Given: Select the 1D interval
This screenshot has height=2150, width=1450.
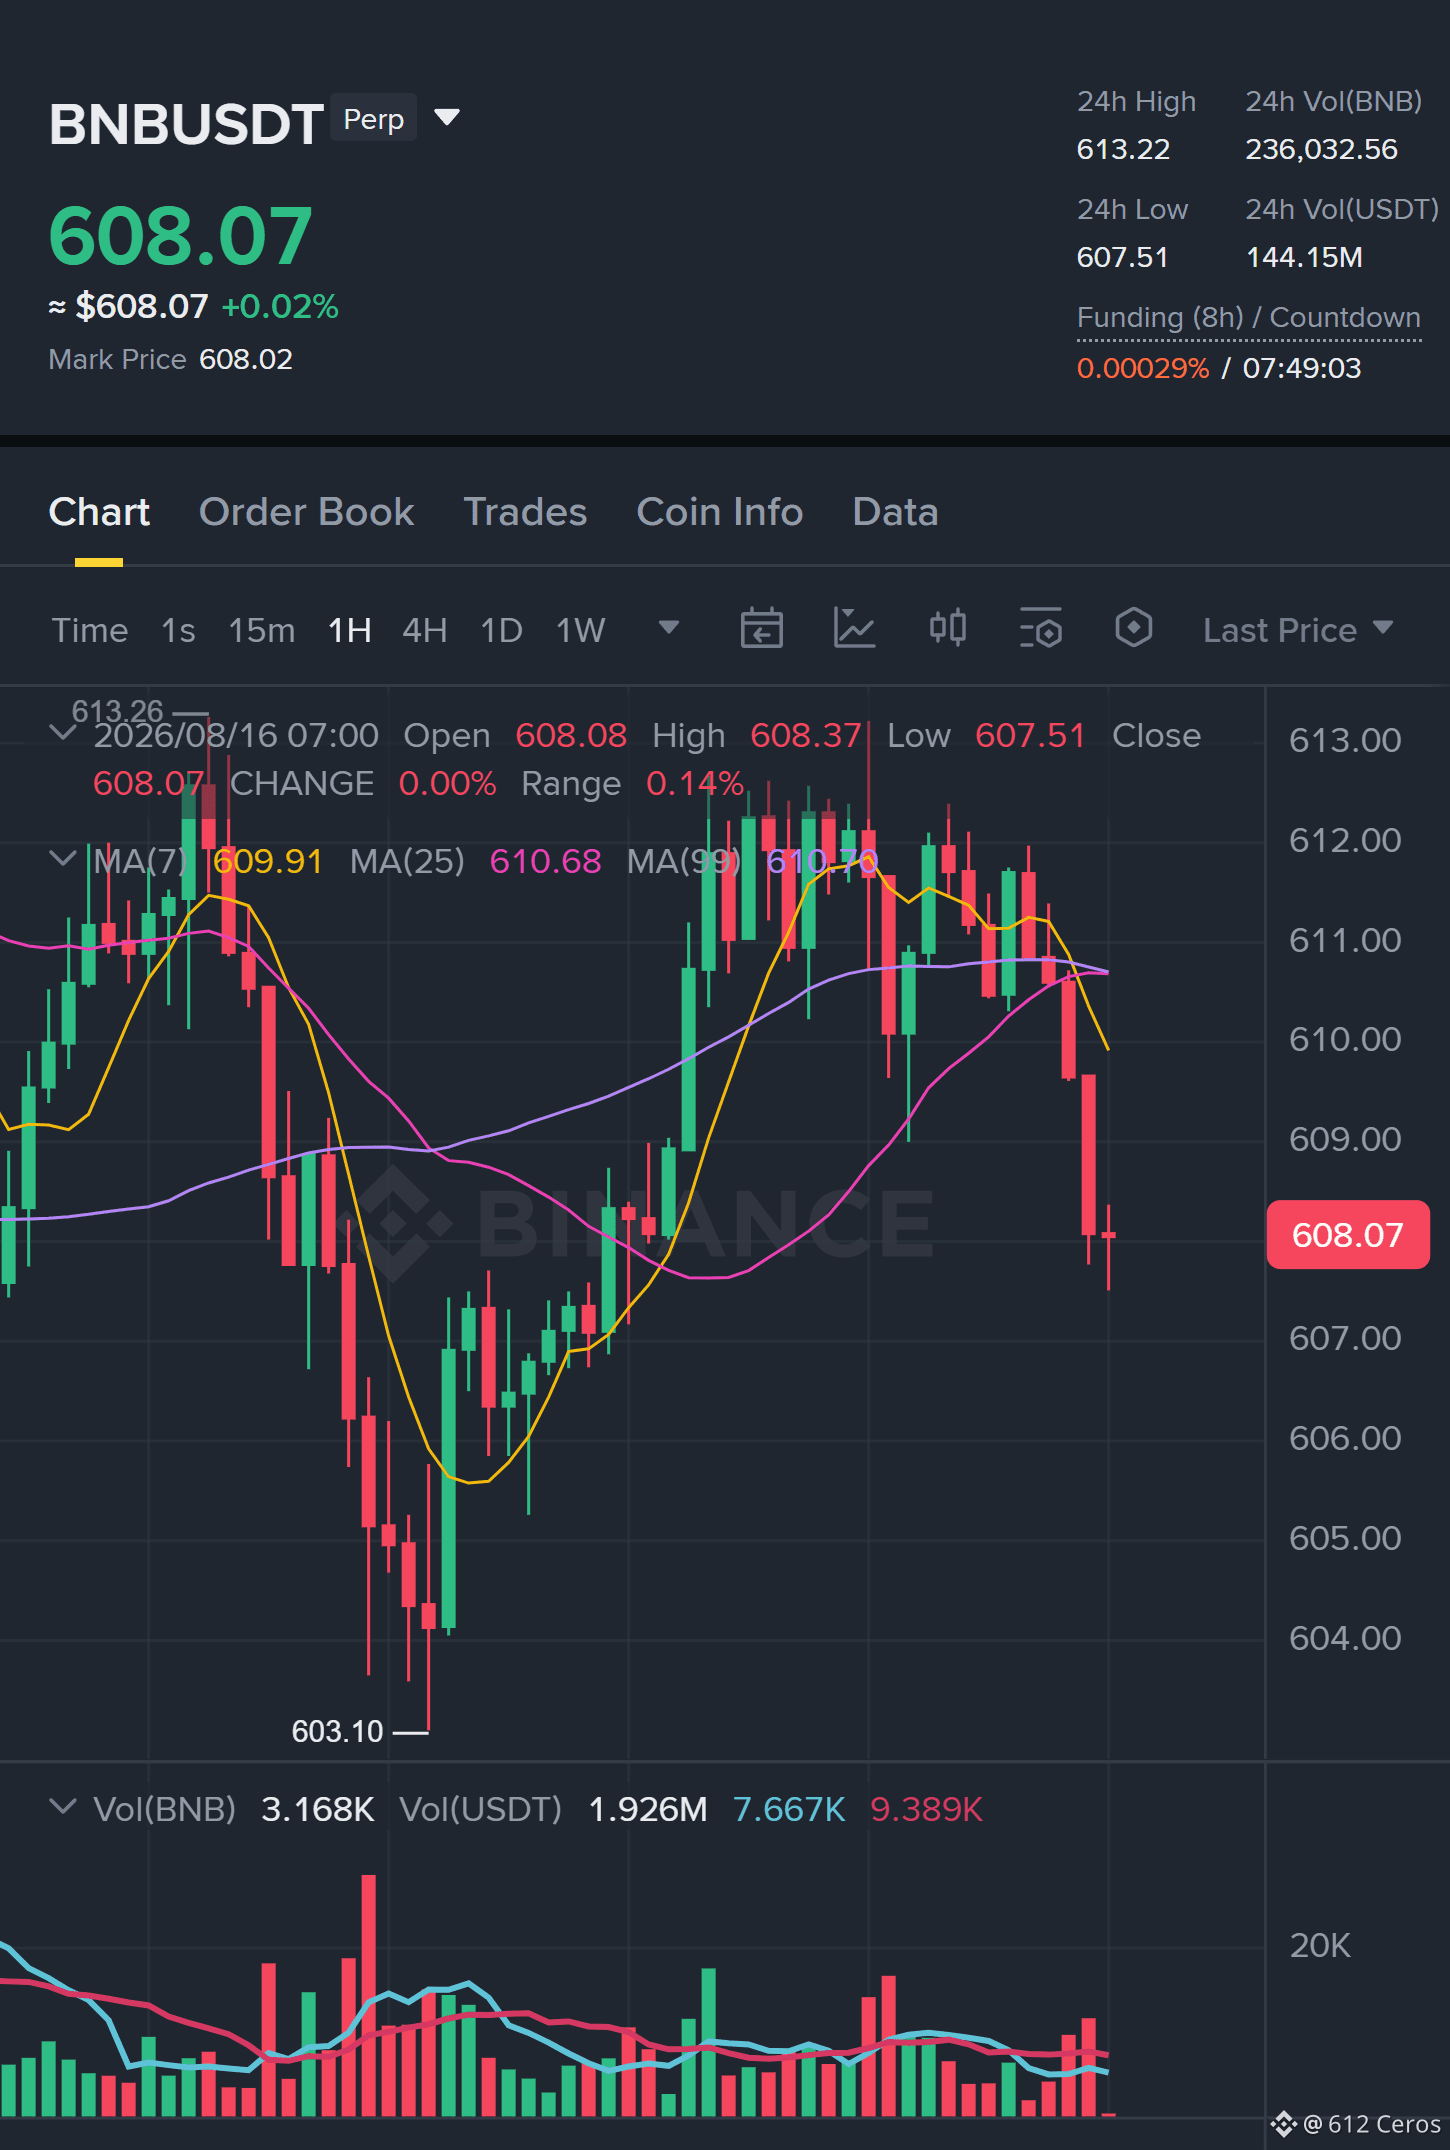Looking at the screenshot, I should (x=502, y=630).
